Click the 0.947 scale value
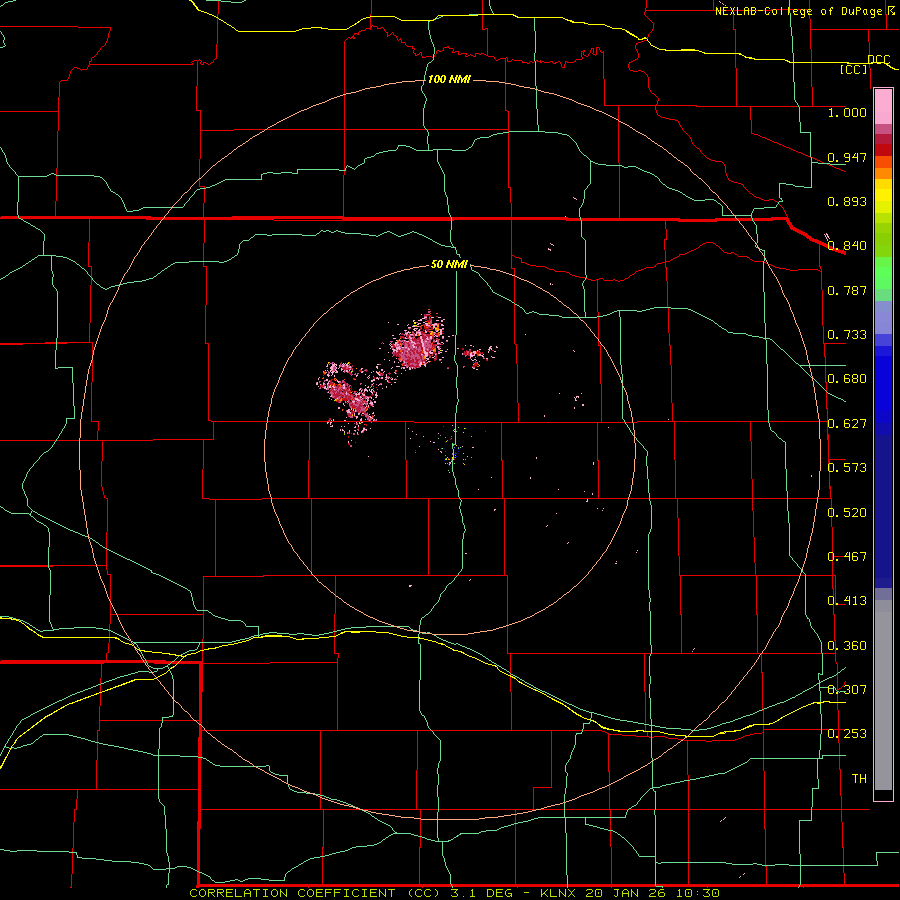This screenshot has width=900, height=900. click(847, 157)
